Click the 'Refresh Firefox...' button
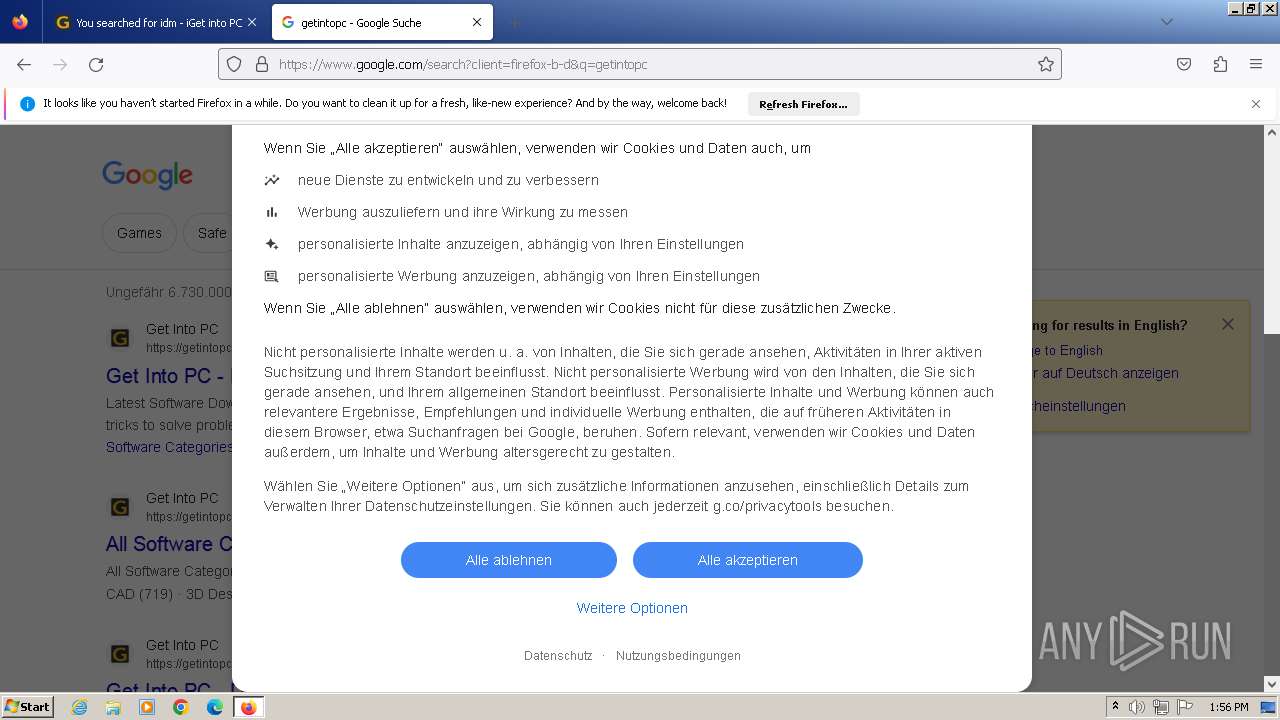Viewport: 1280px width, 720px height. pyautogui.click(x=803, y=104)
